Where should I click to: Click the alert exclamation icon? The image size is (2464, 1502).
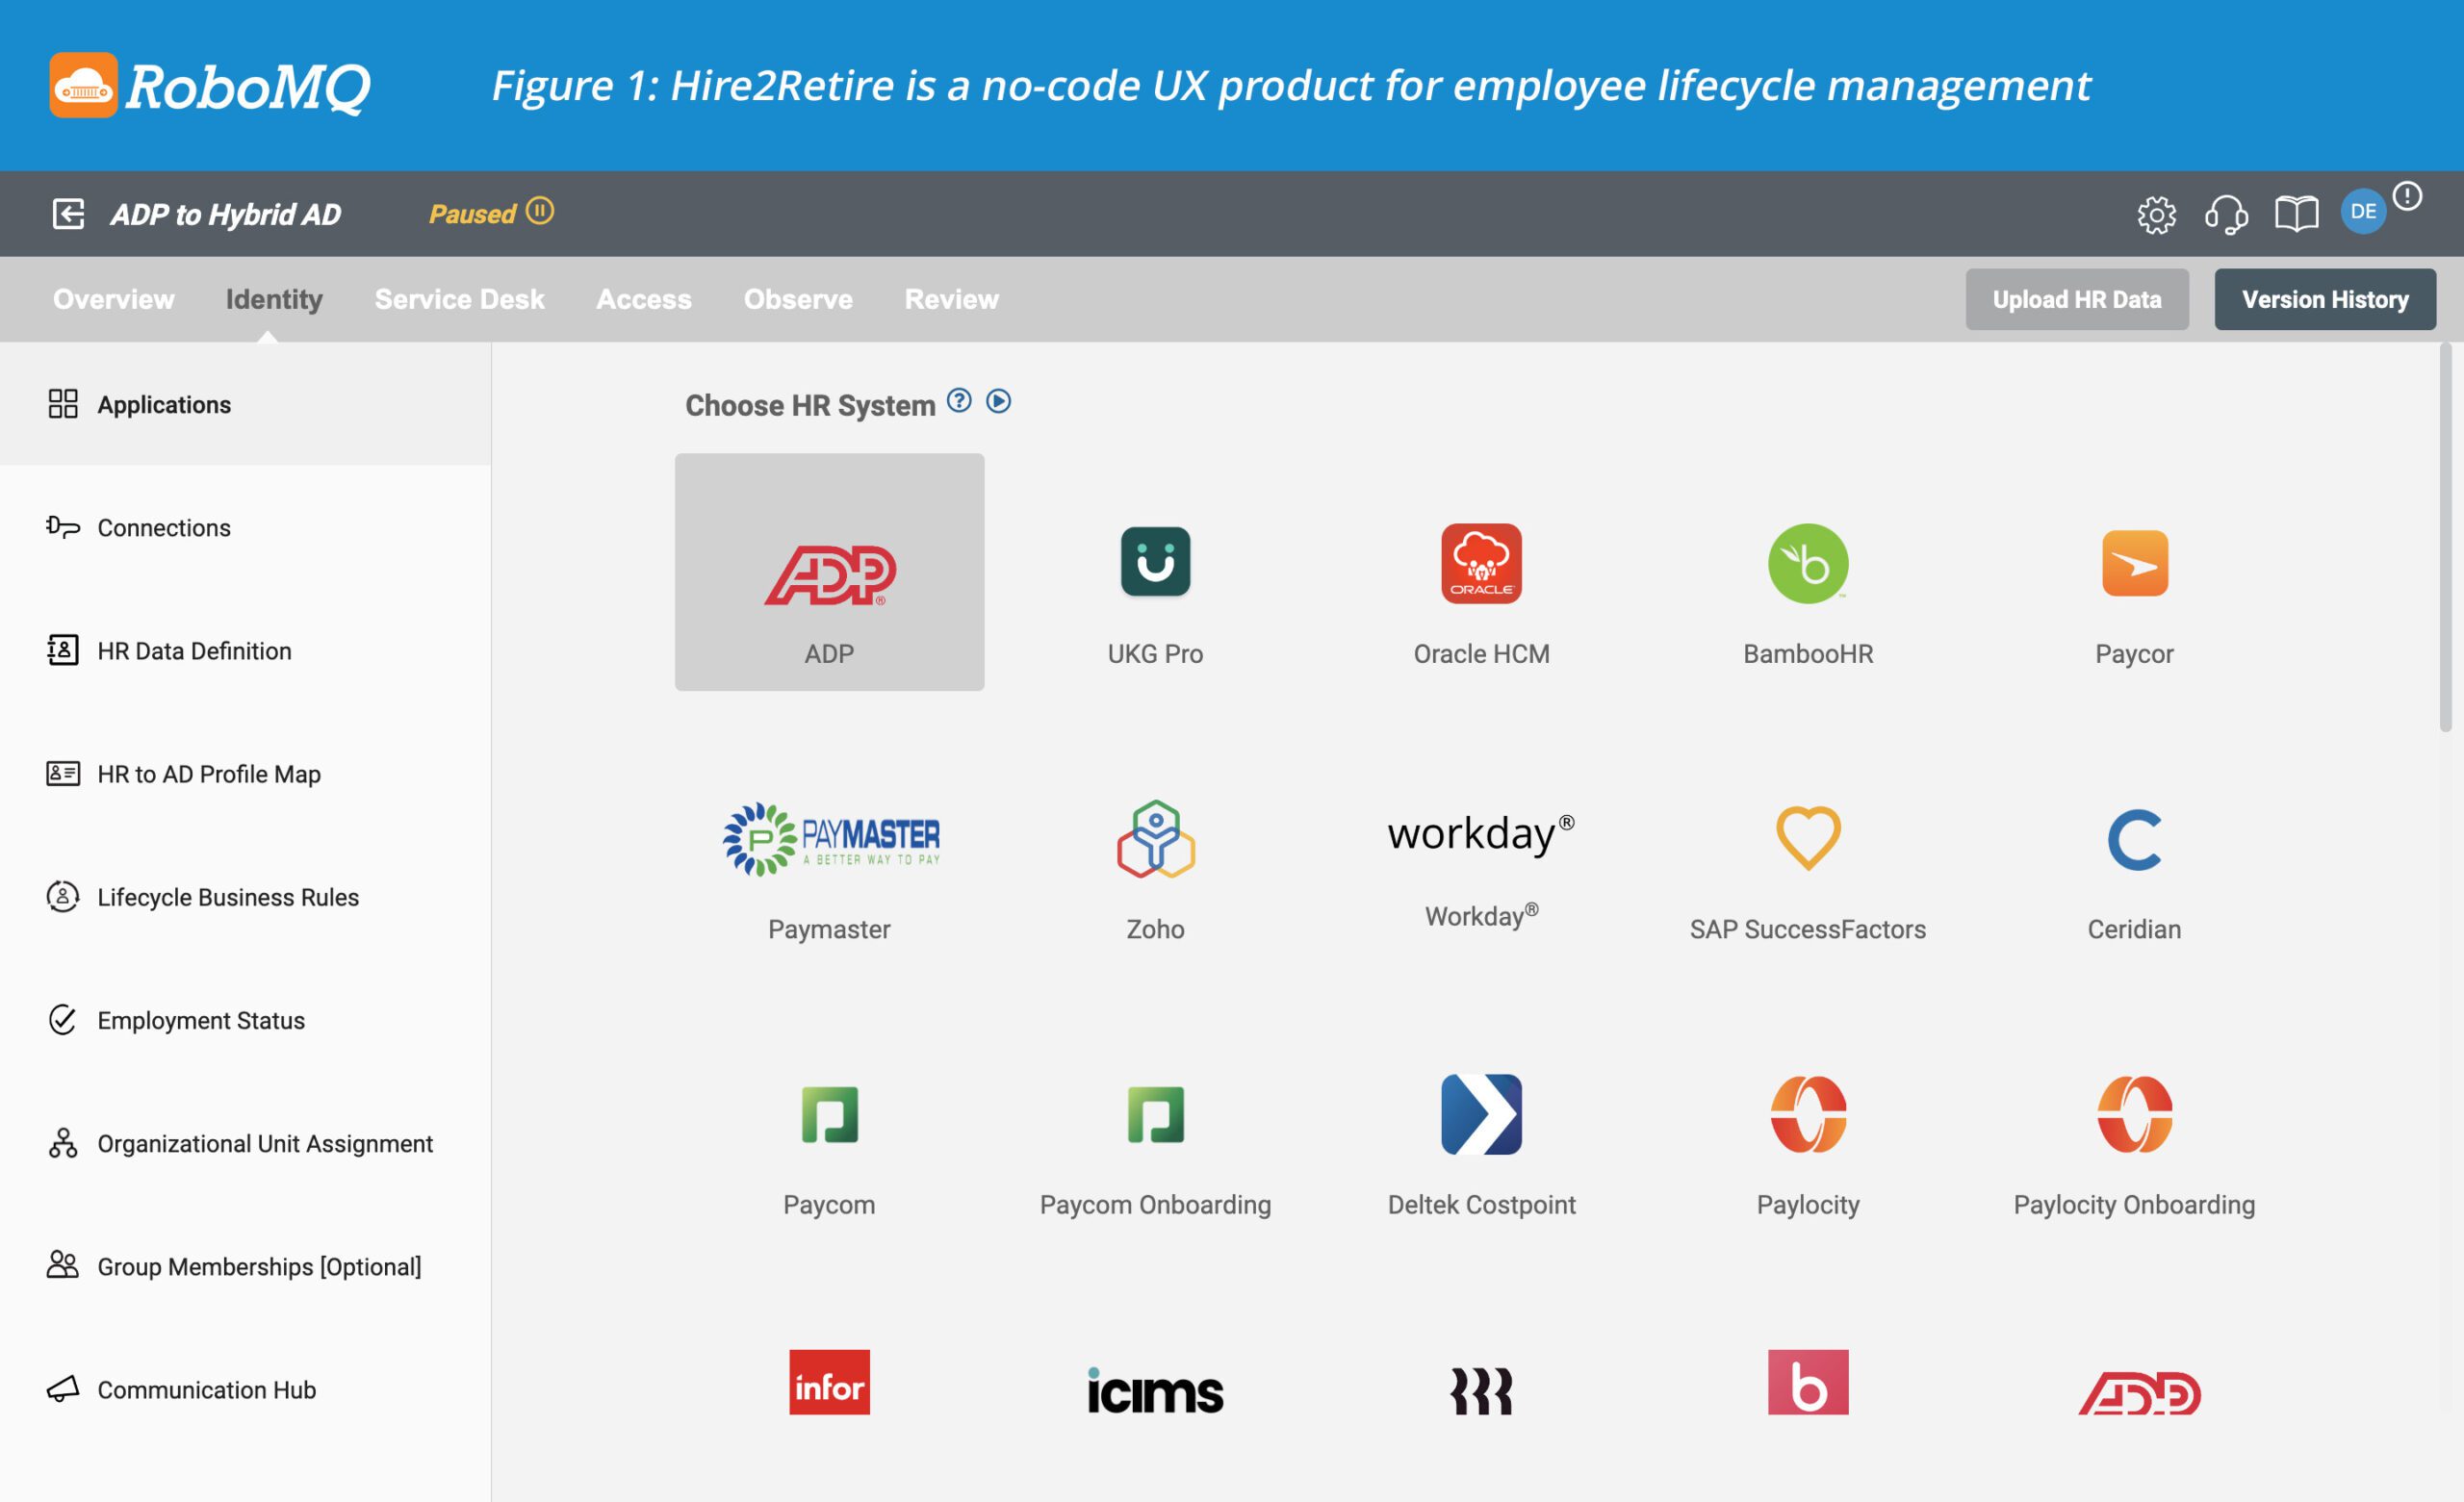click(x=2407, y=196)
